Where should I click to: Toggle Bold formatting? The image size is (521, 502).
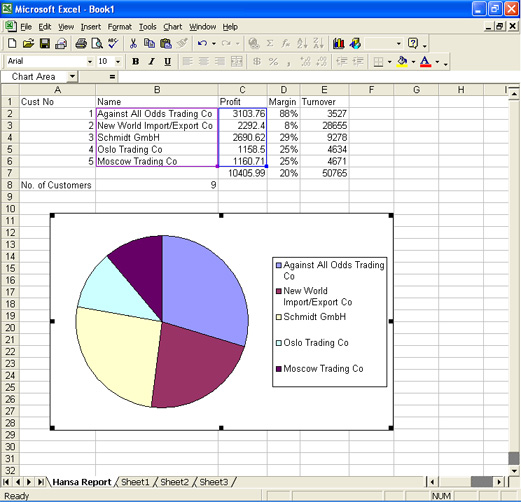(x=135, y=61)
